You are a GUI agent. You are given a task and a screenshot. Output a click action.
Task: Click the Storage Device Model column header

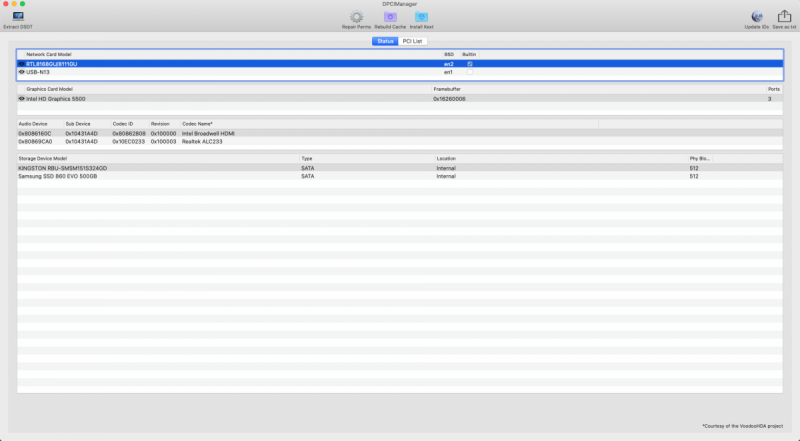(x=43, y=158)
